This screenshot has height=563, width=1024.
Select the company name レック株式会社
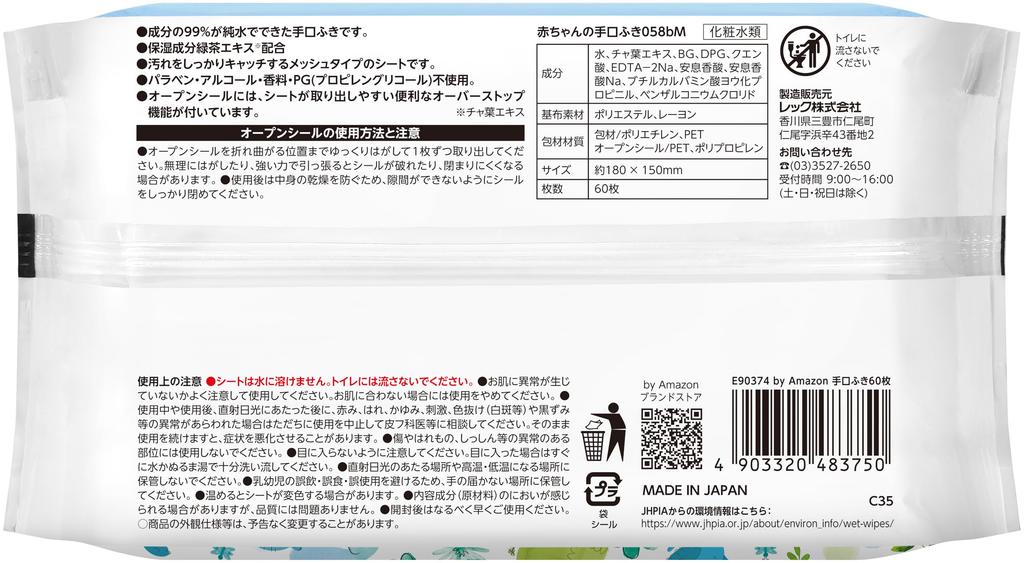[820, 107]
